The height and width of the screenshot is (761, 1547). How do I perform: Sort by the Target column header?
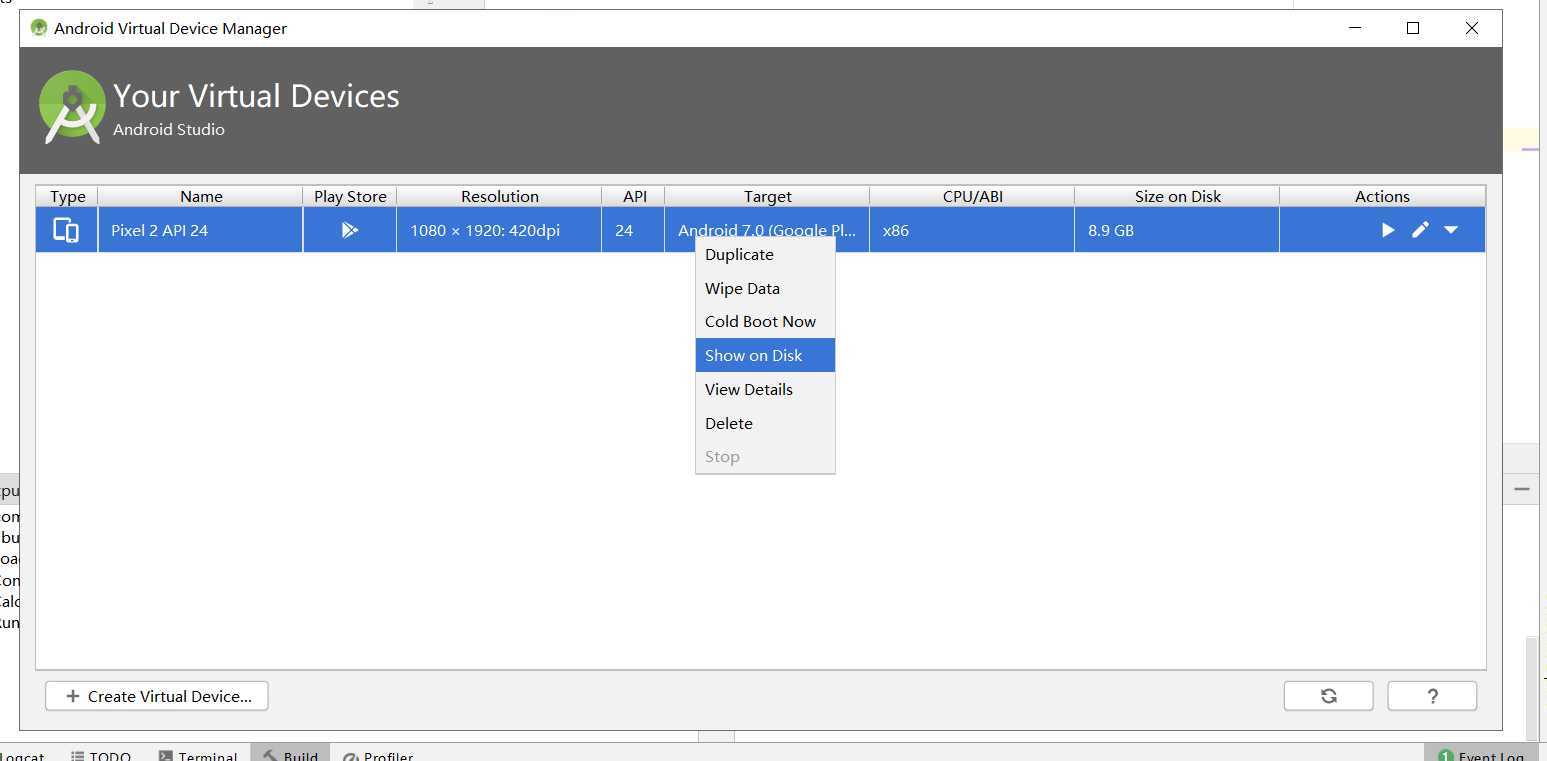767,196
